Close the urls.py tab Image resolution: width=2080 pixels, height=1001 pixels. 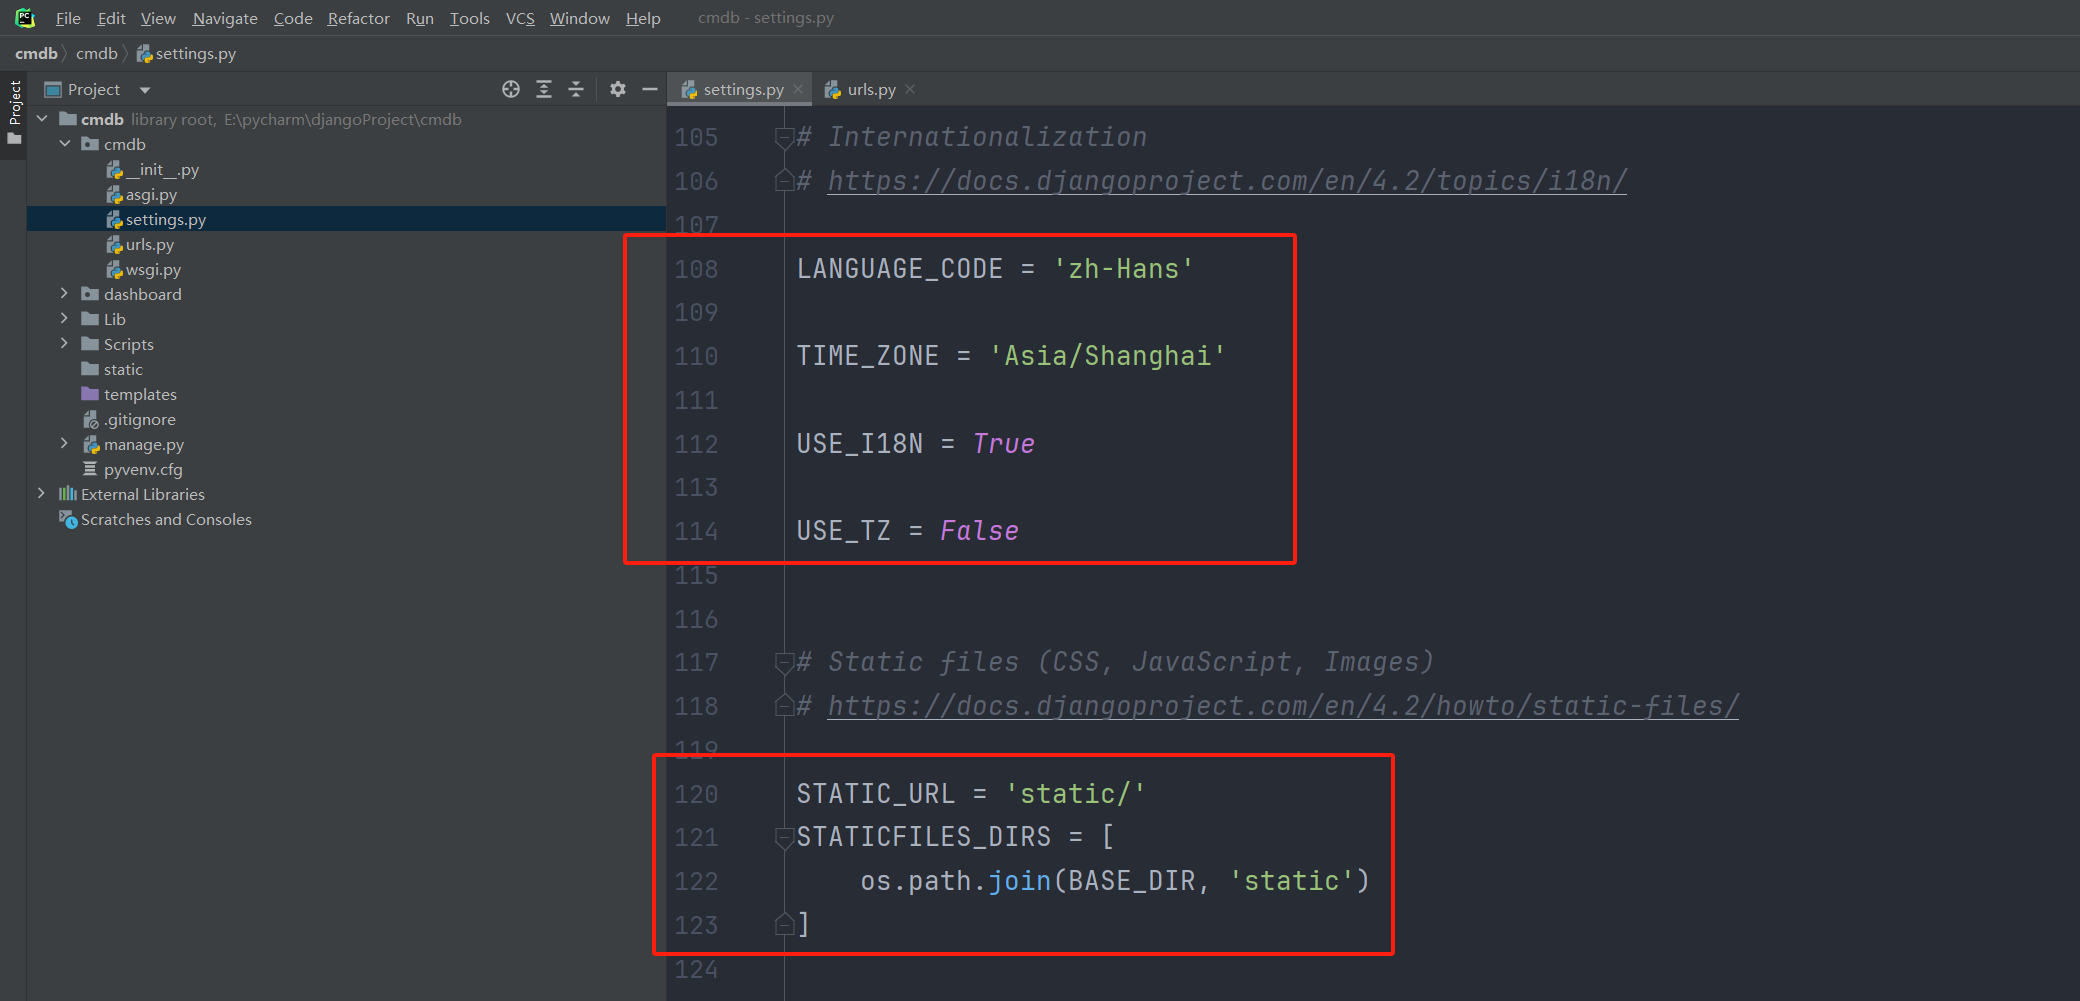(910, 89)
